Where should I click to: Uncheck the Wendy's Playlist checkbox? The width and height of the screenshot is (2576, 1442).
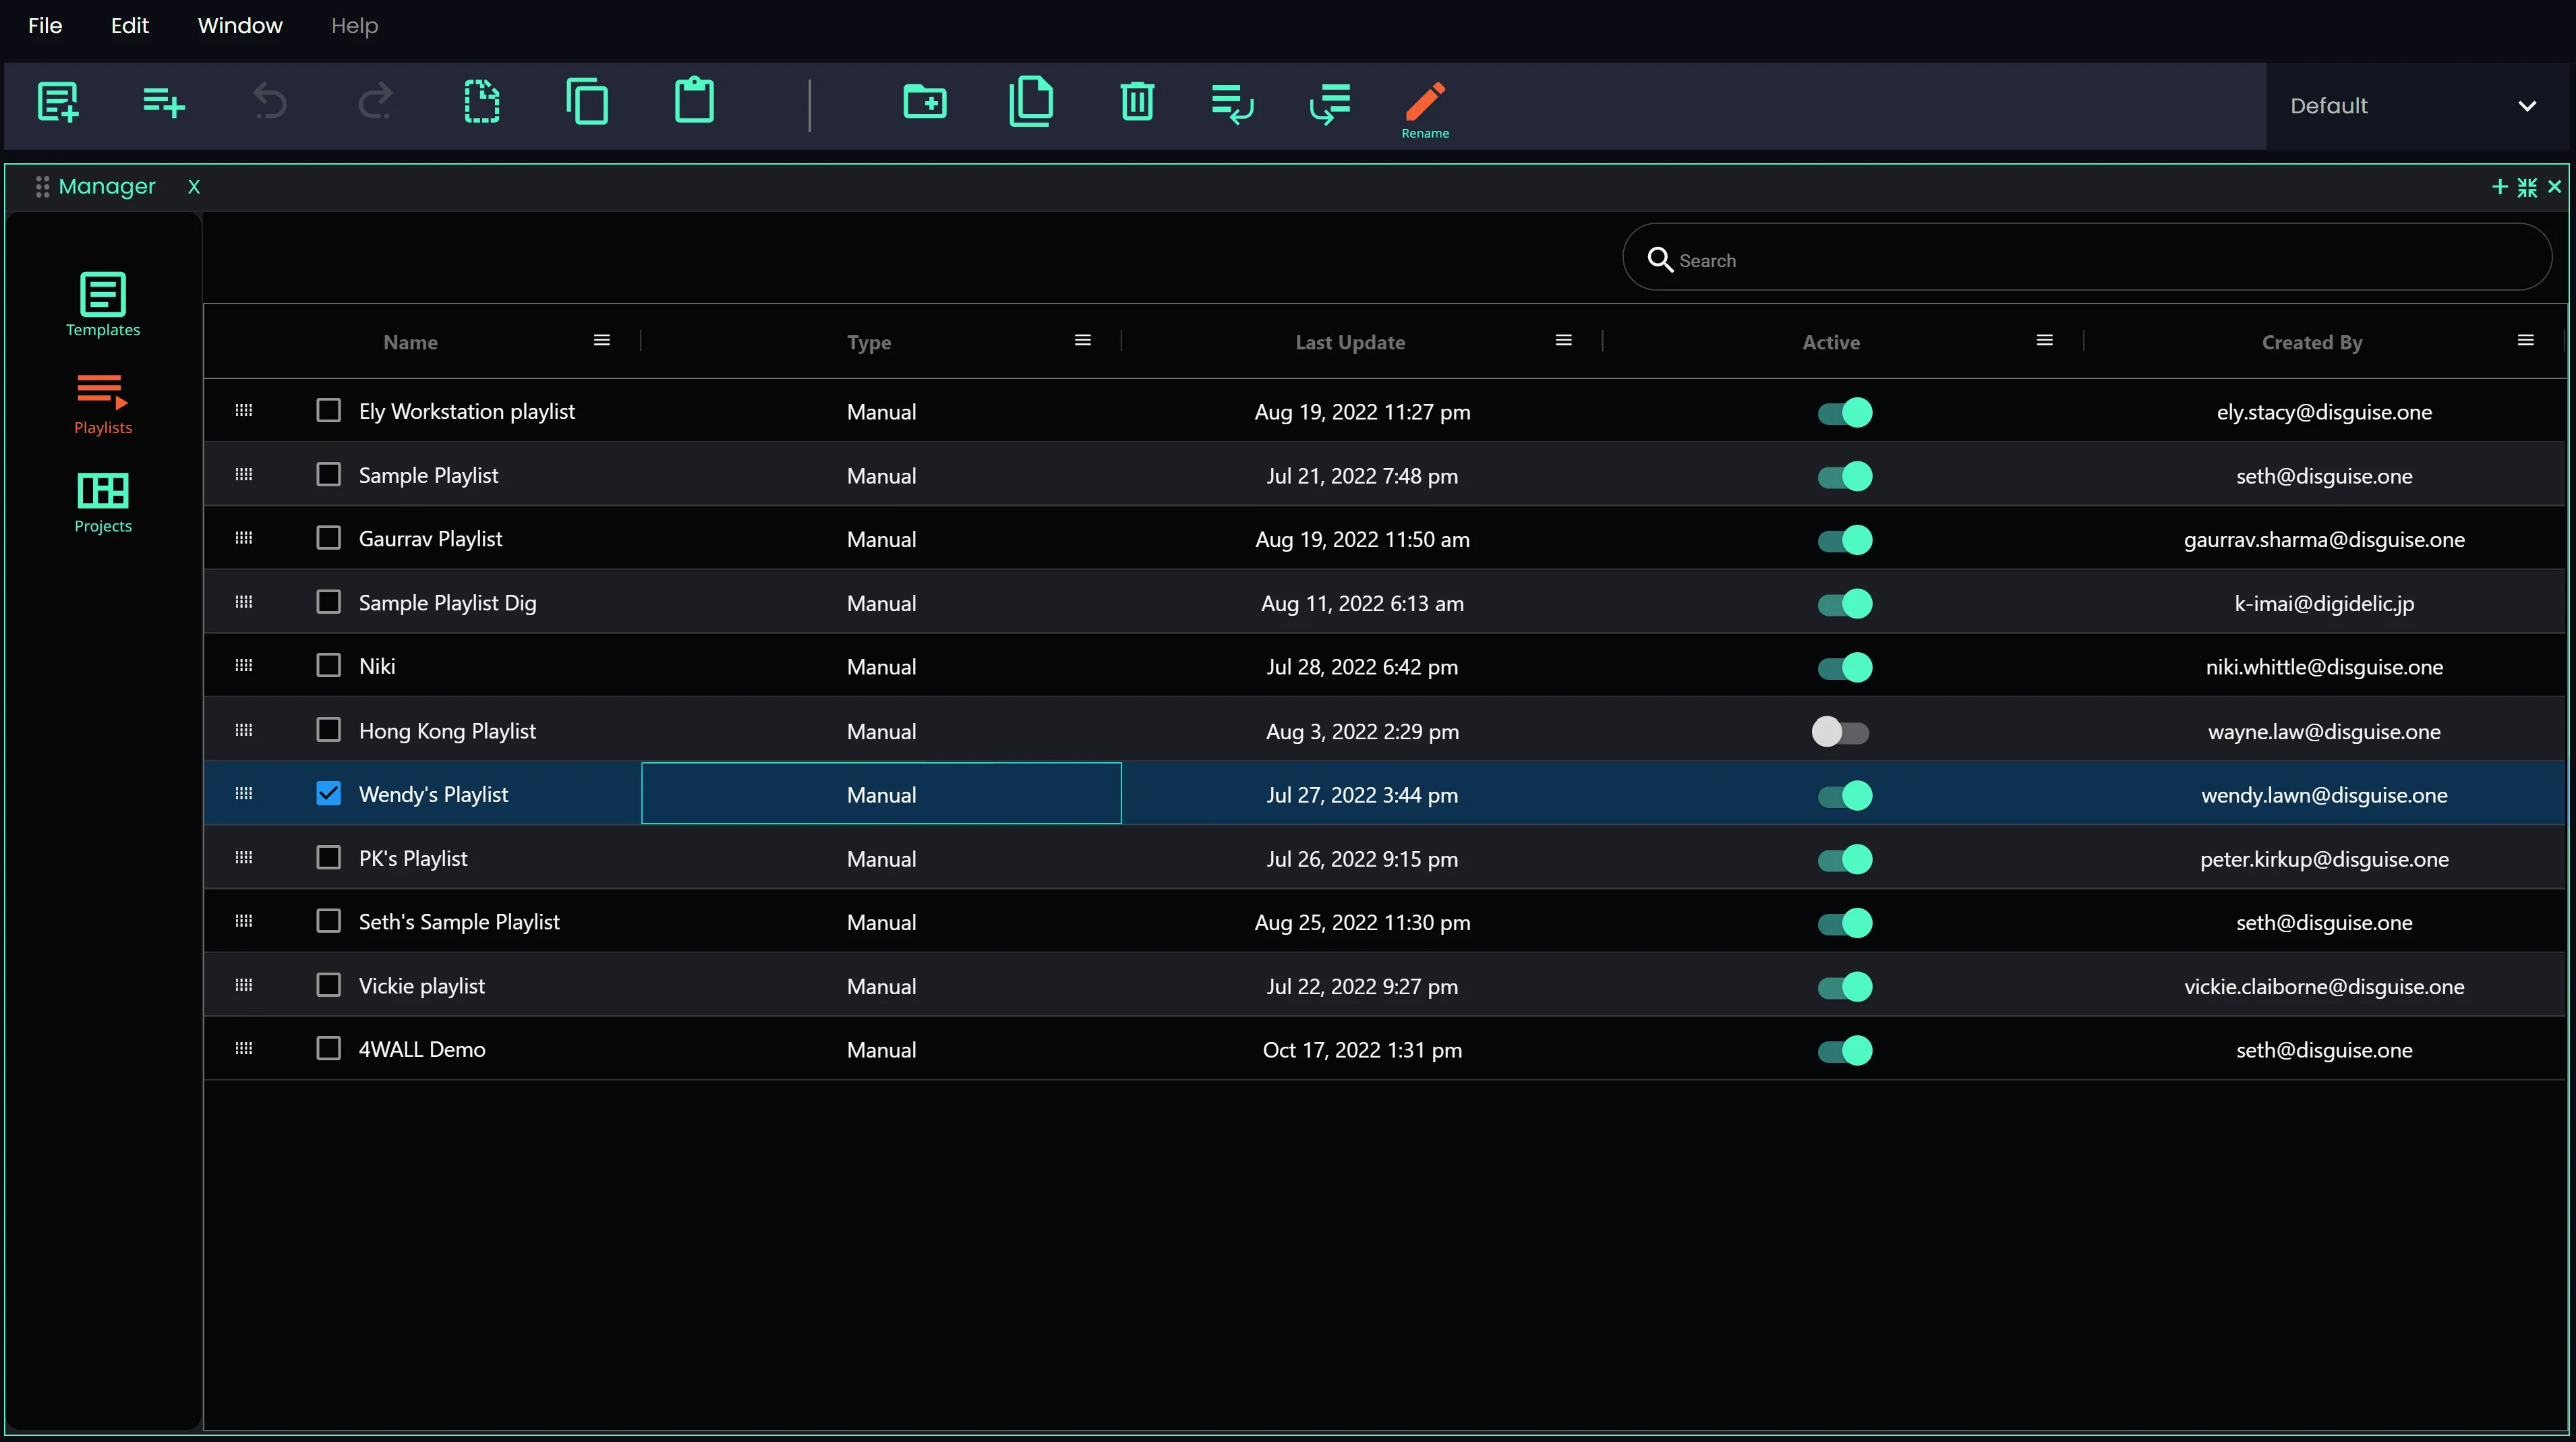pos(328,794)
